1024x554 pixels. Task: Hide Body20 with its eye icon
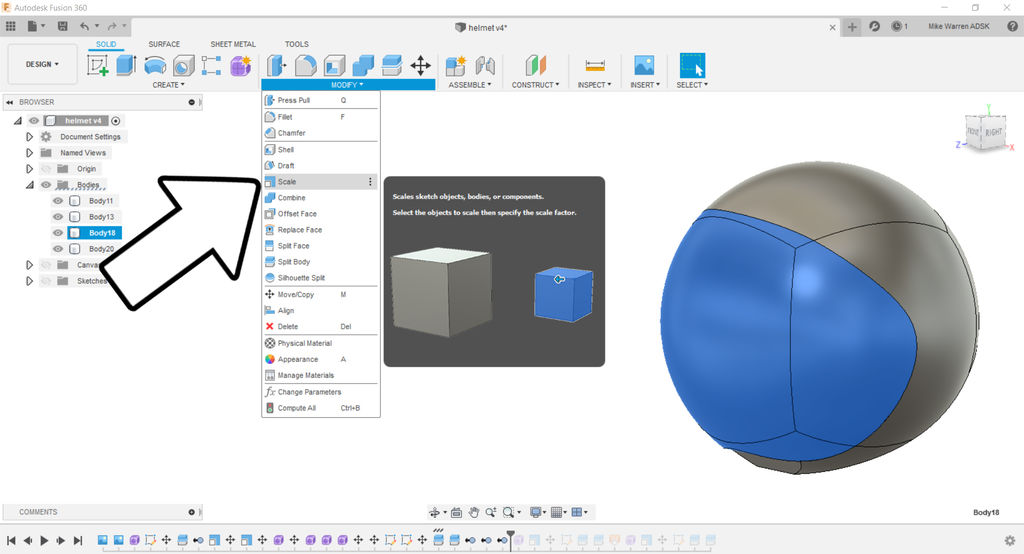(x=58, y=249)
